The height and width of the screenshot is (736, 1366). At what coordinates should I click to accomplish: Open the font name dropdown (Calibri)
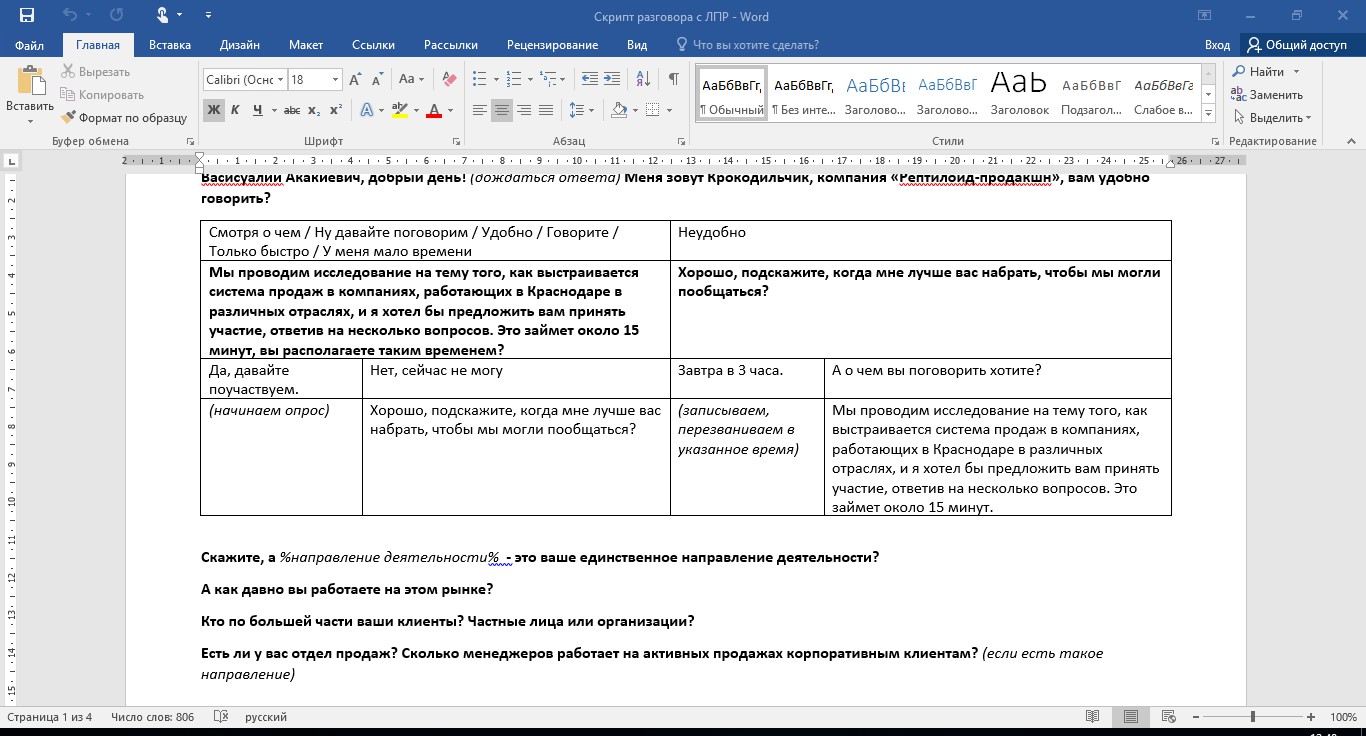pyautogui.click(x=282, y=79)
